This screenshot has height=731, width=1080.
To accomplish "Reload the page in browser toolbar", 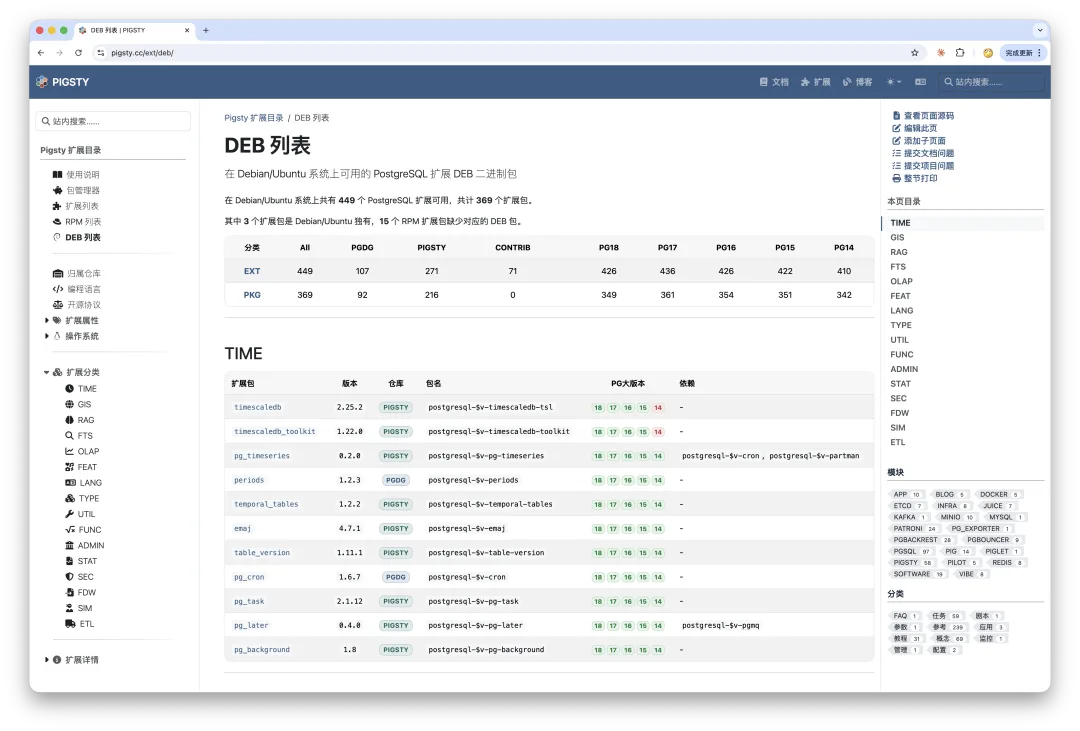I will click(79, 53).
